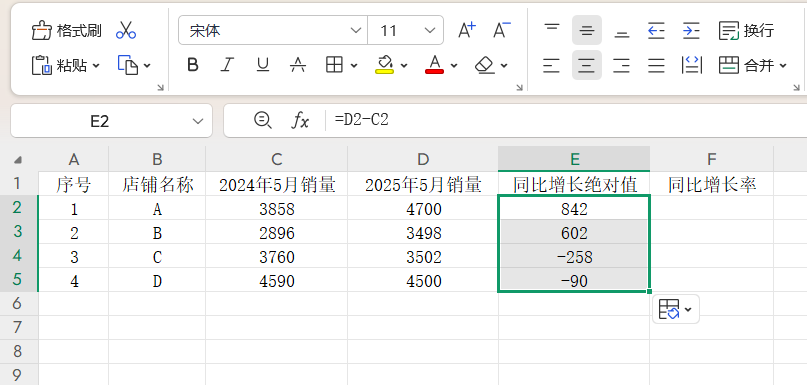Apply the yellow fill color bucket
This screenshot has width=807, height=385.
[384, 65]
